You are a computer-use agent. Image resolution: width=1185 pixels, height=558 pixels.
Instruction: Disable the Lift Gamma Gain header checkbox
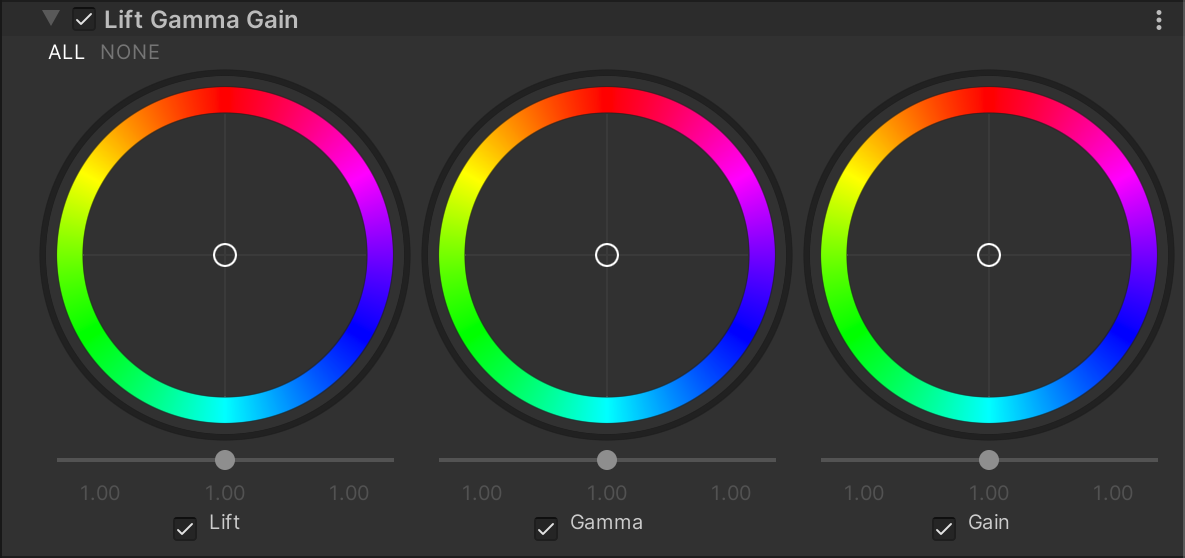(84, 20)
